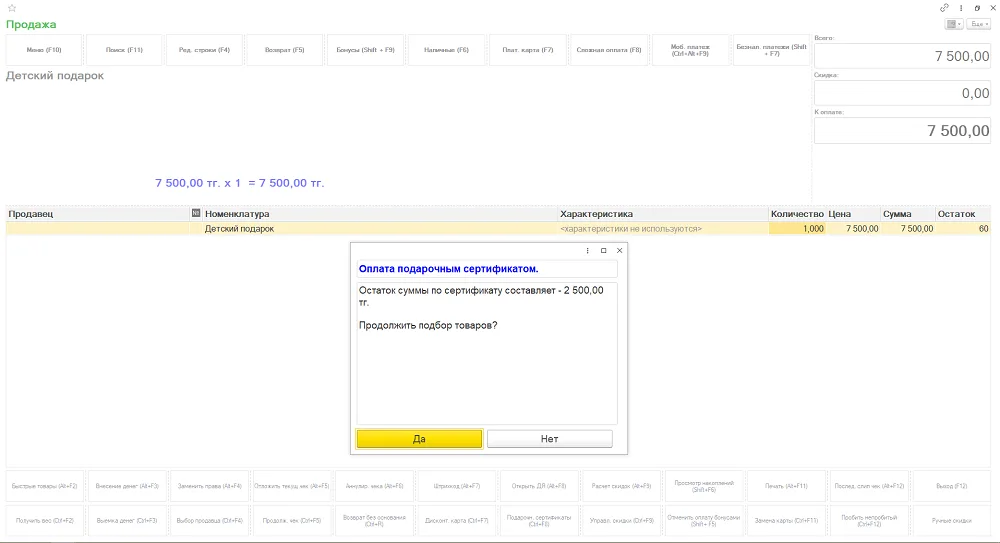Viewport: 1000px width, 543px height.
Task: Click Бонусы (Shift + F9)
Action: (x=365, y=50)
